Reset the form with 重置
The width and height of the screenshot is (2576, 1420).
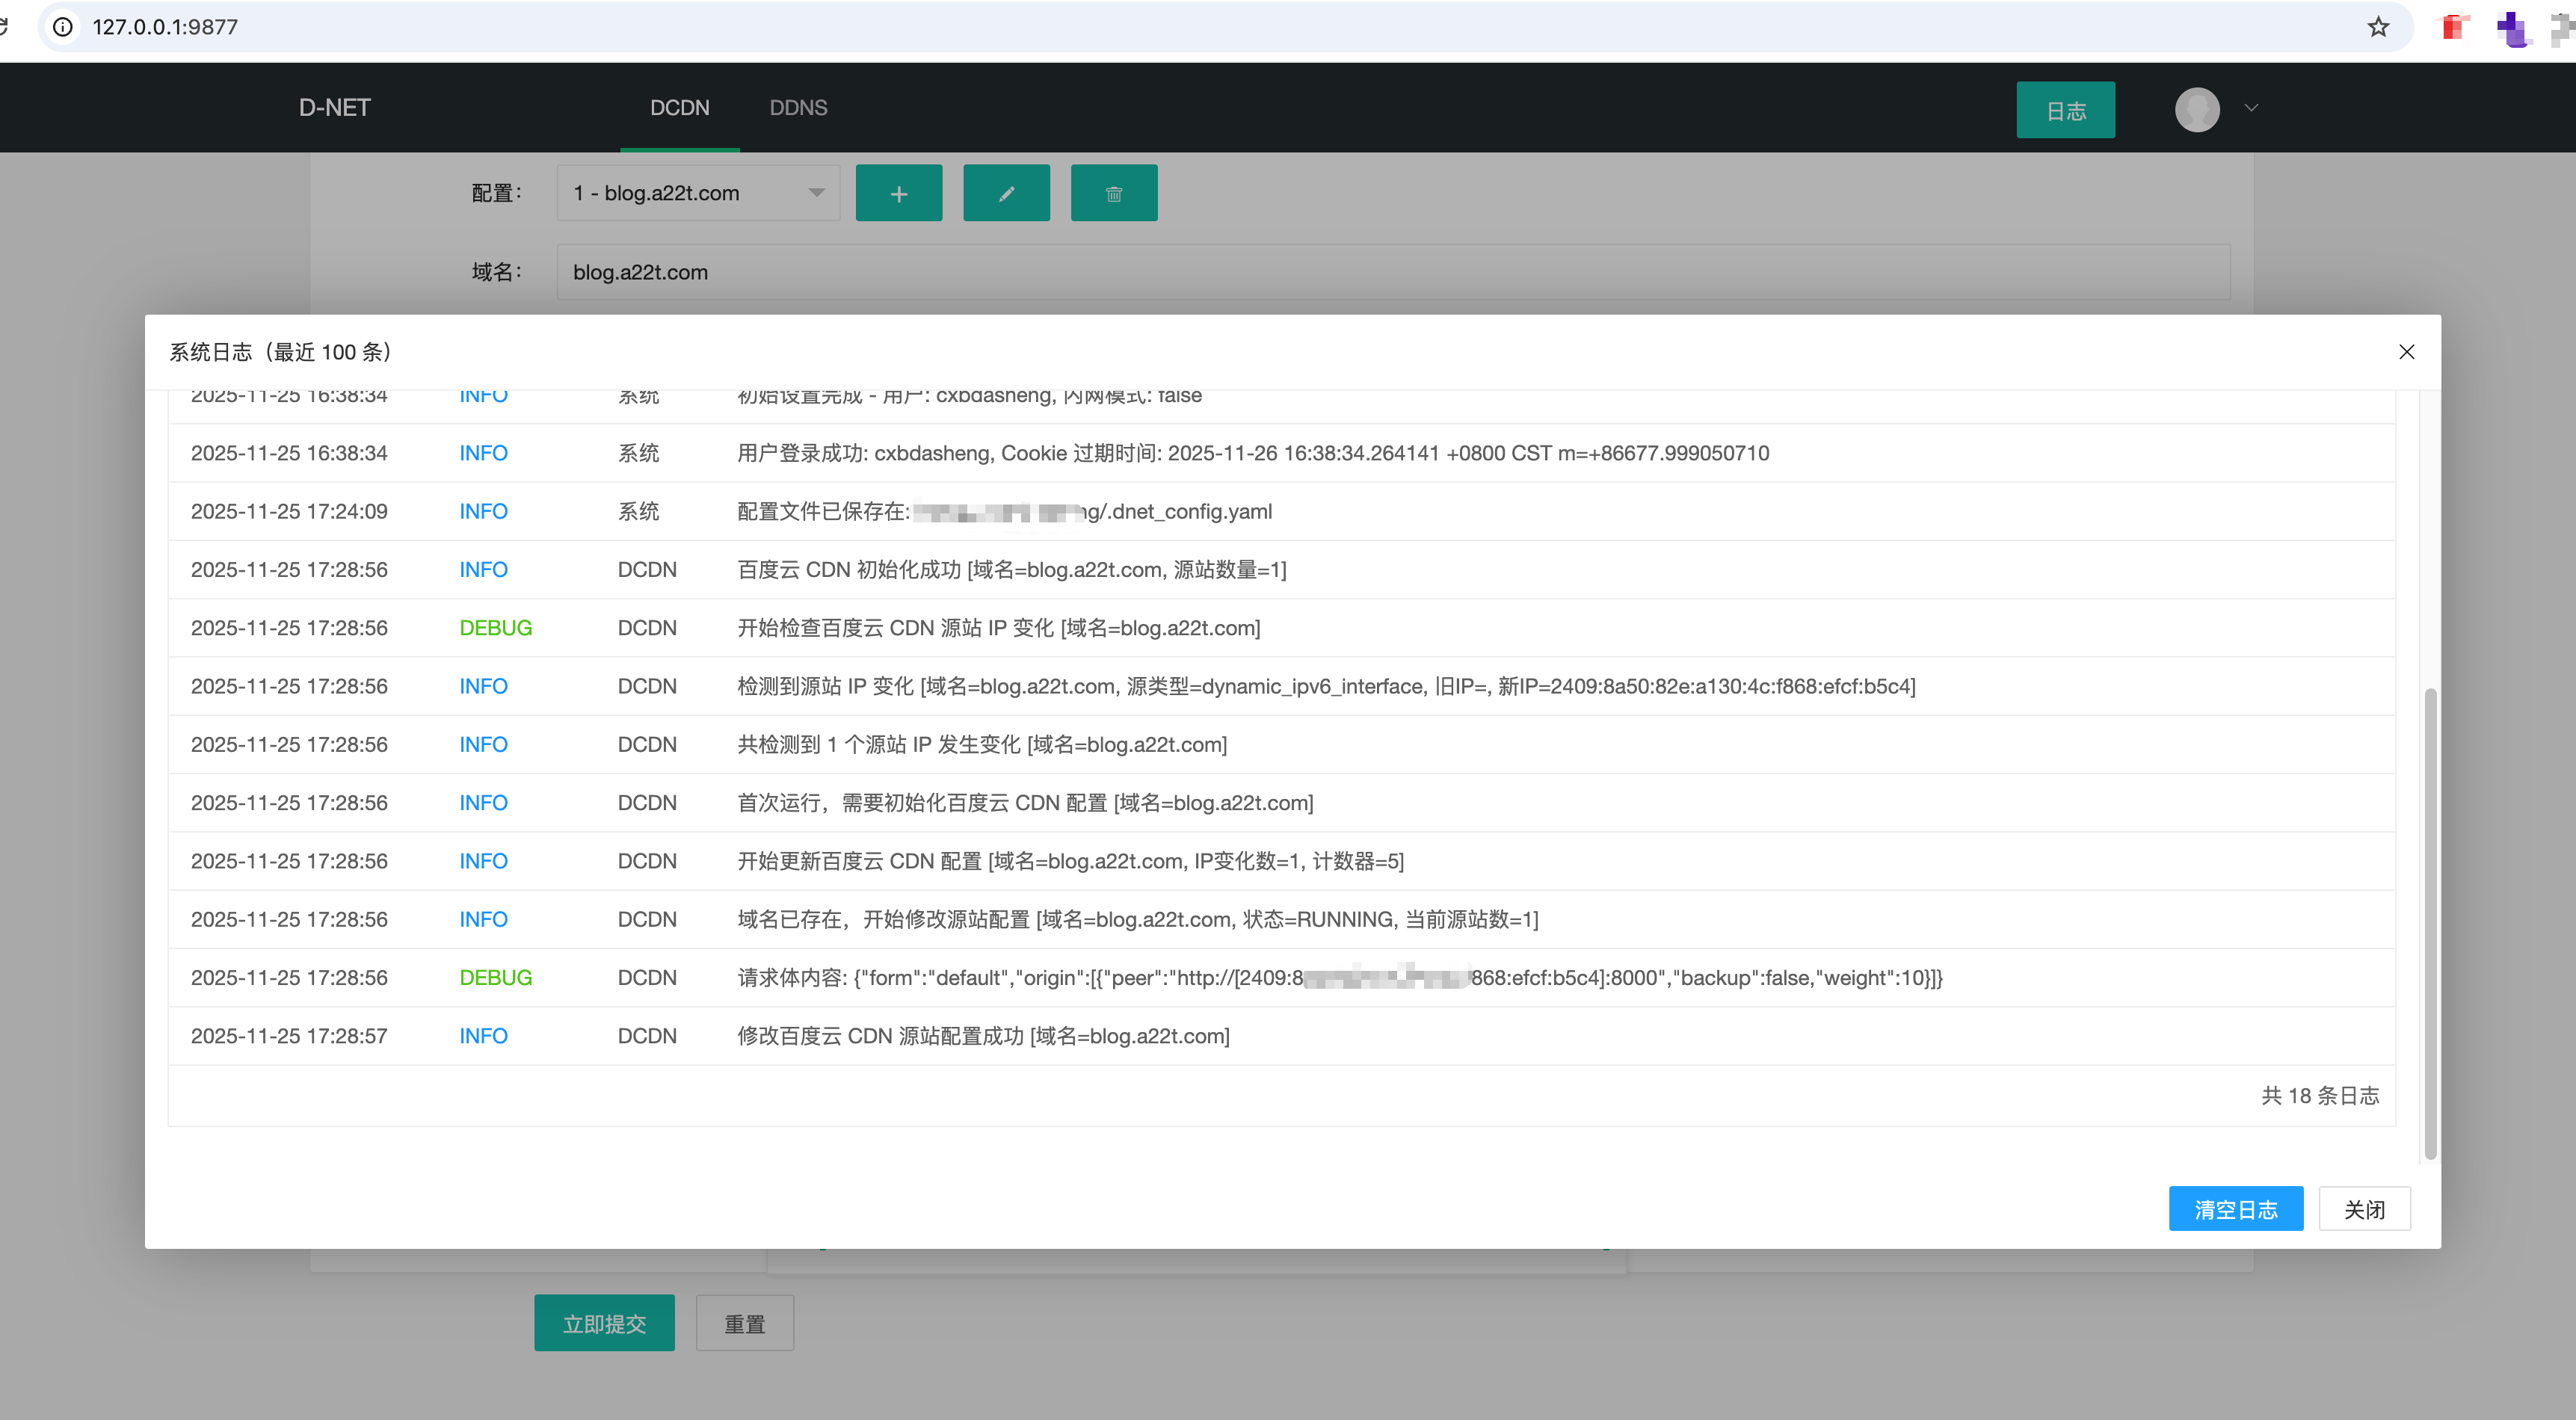744,1322
